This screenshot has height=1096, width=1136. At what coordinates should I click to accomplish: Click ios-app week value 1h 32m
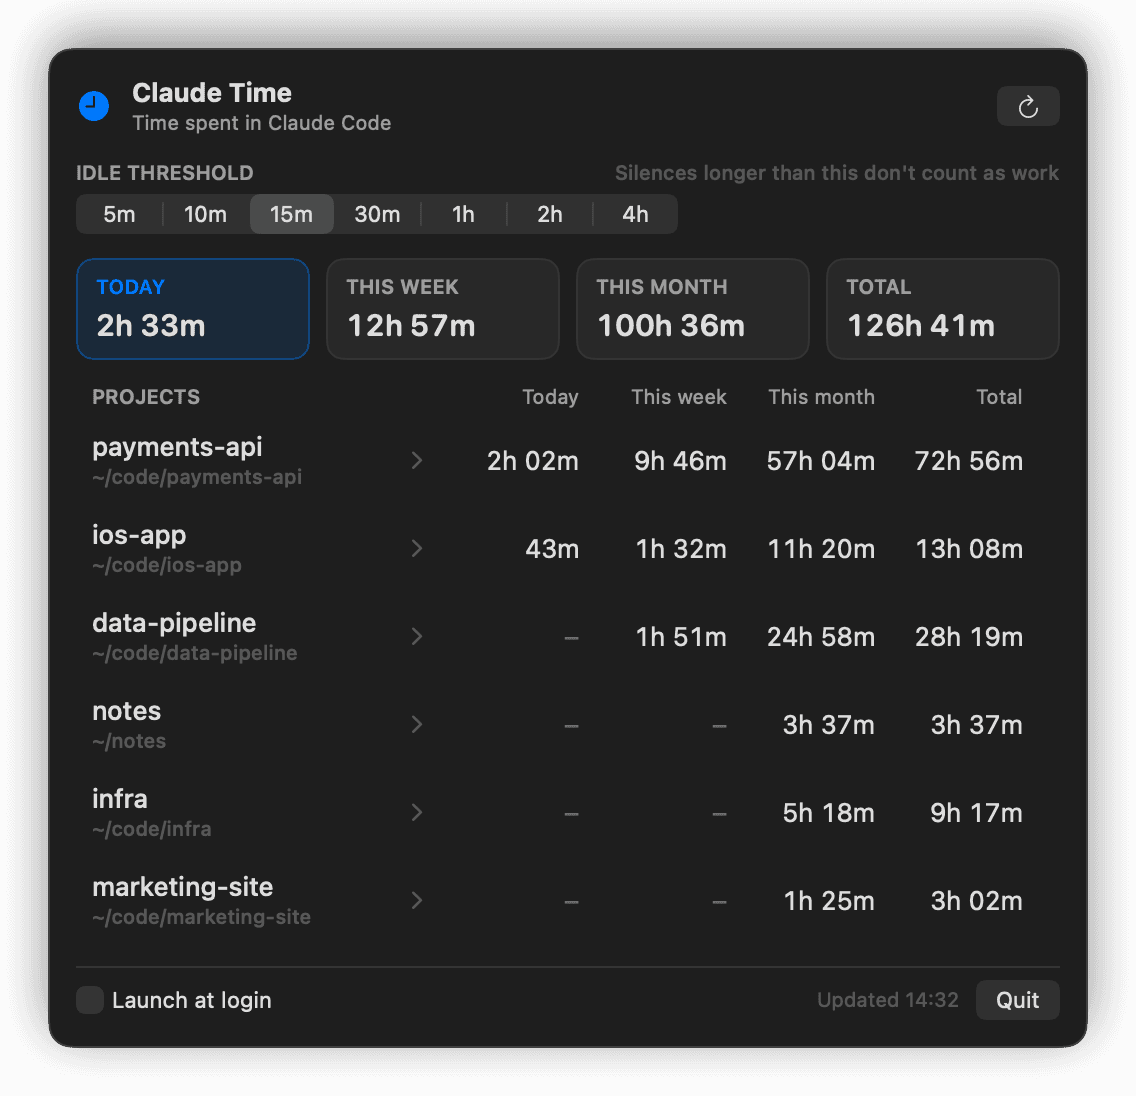point(681,549)
